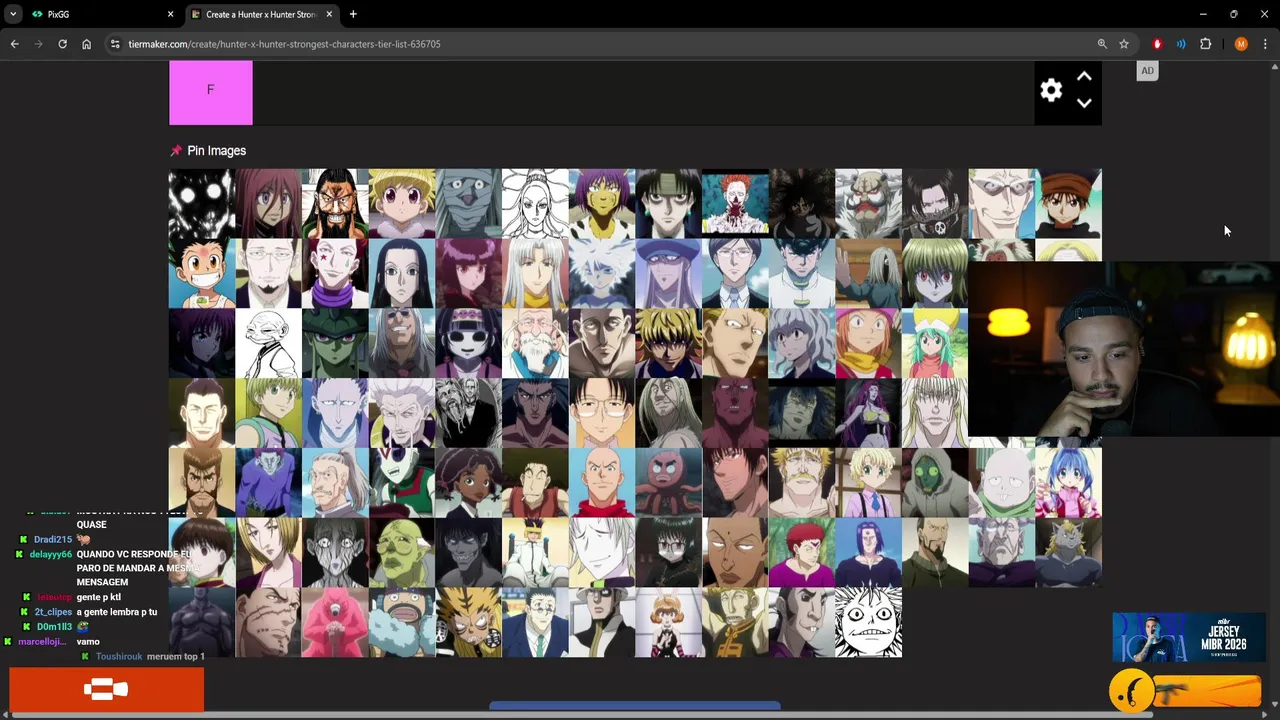
Task: Click the Pin Images label
Action: pyautogui.click(x=216, y=151)
